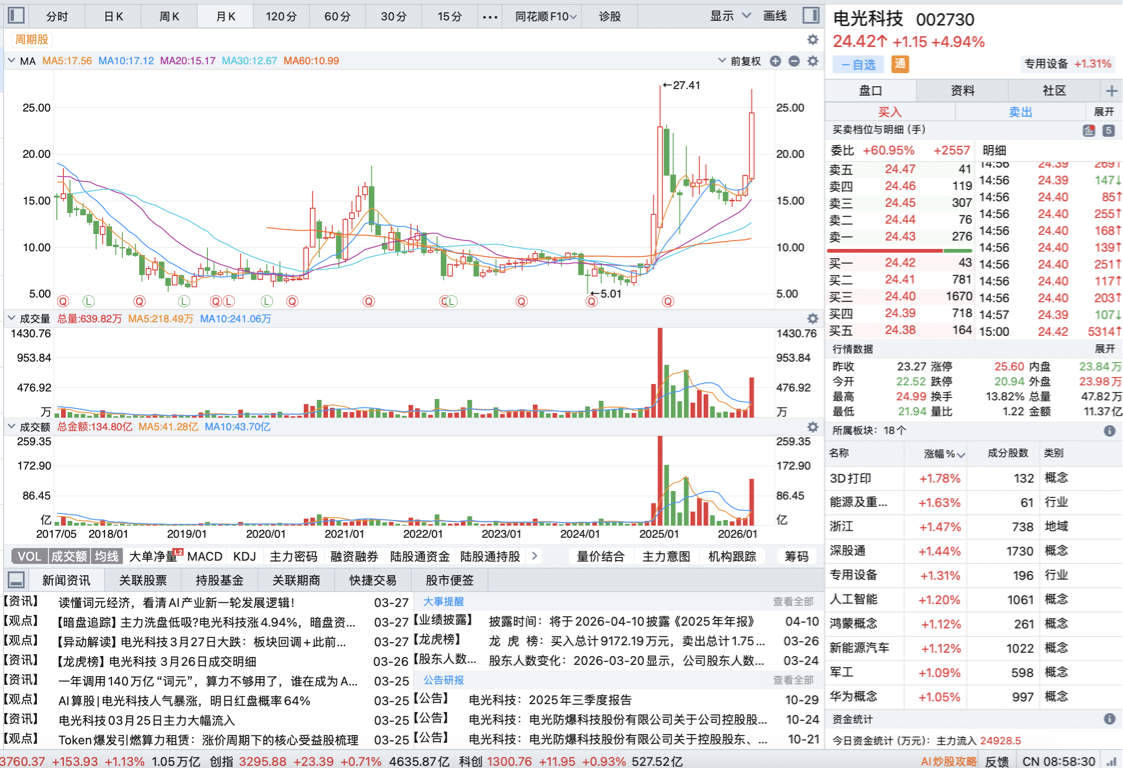Remove from watchlist via 自选 button

[859, 64]
